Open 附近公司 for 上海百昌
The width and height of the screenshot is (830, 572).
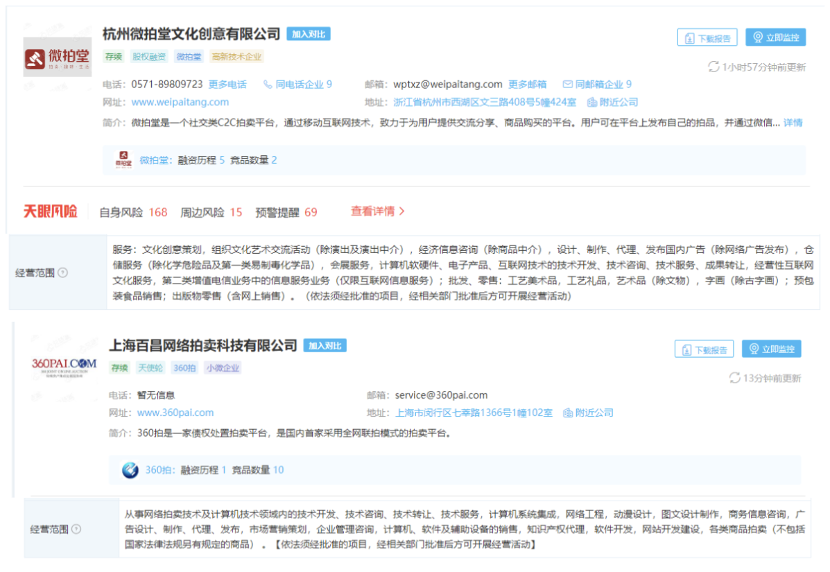(x=594, y=413)
